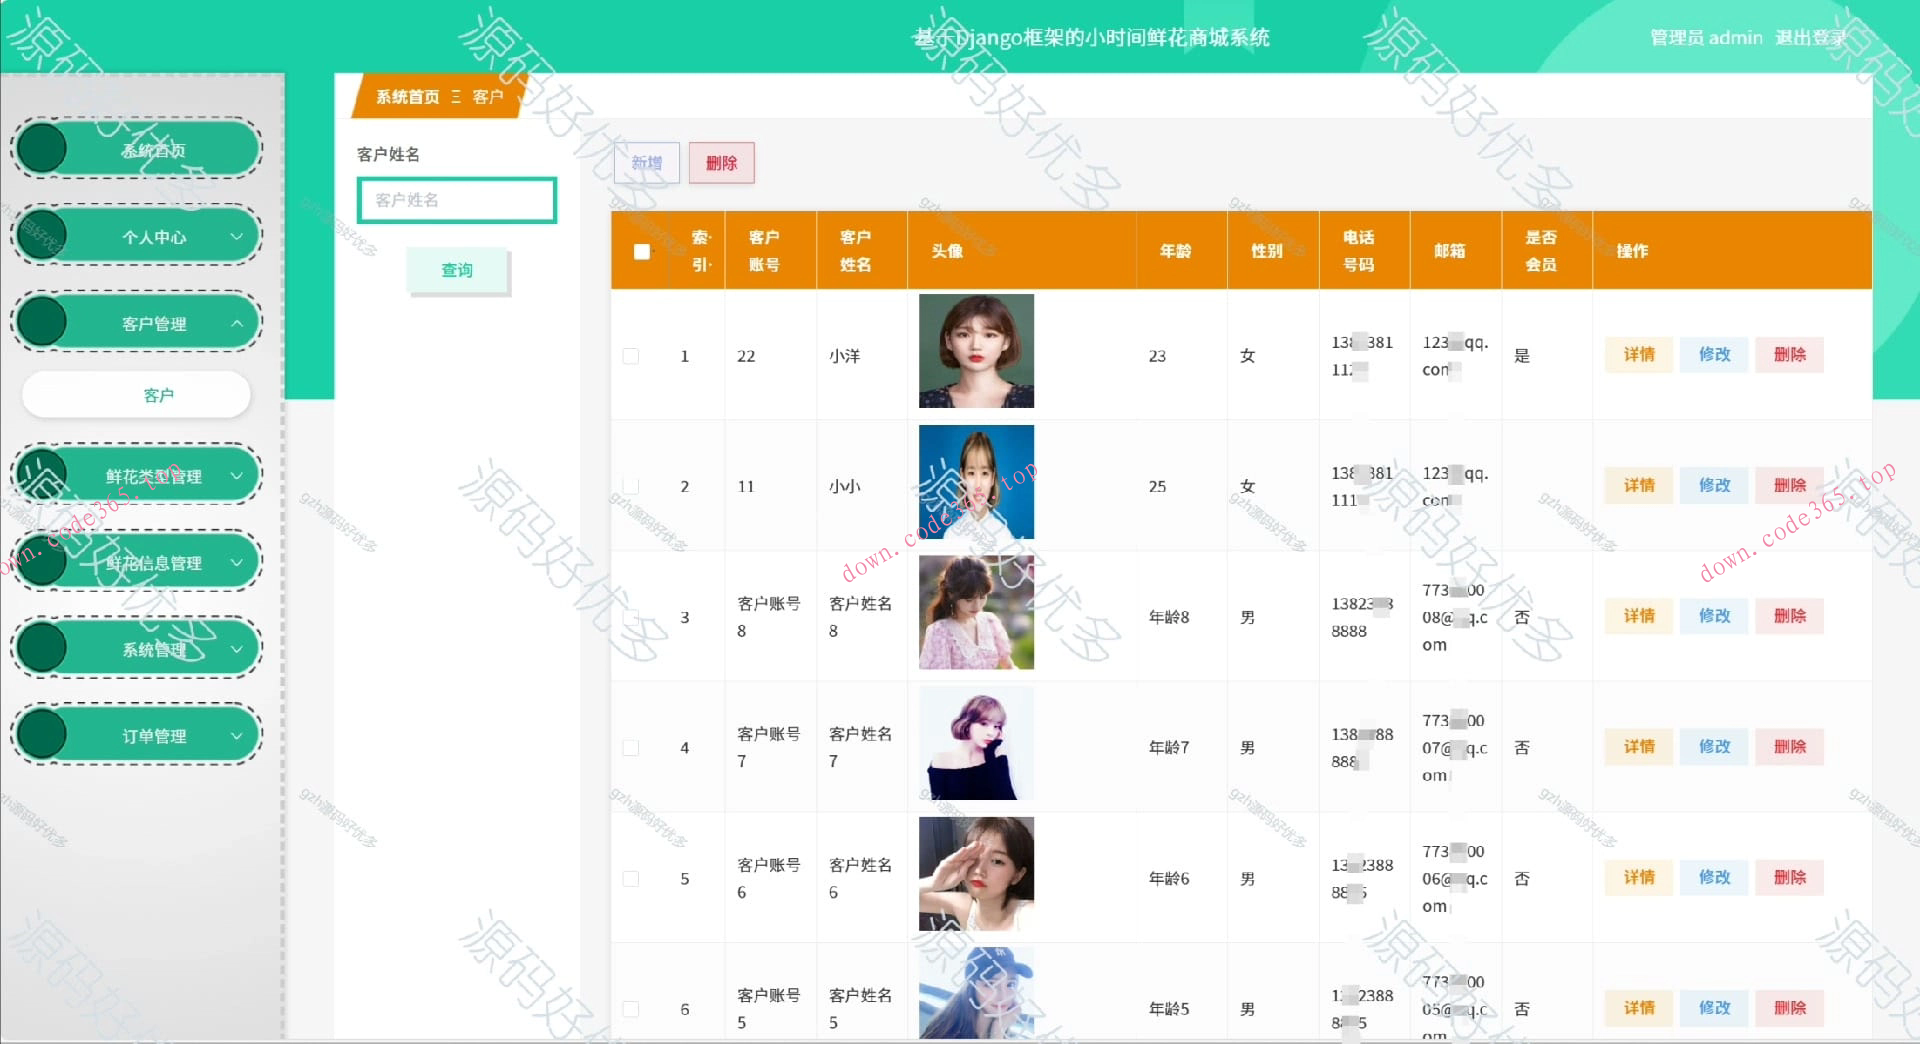Viewport: 1920px width, 1044px height.
Task: Go to 系统首页 in the breadcrumb
Action: pyautogui.click(x=407, y=97)
